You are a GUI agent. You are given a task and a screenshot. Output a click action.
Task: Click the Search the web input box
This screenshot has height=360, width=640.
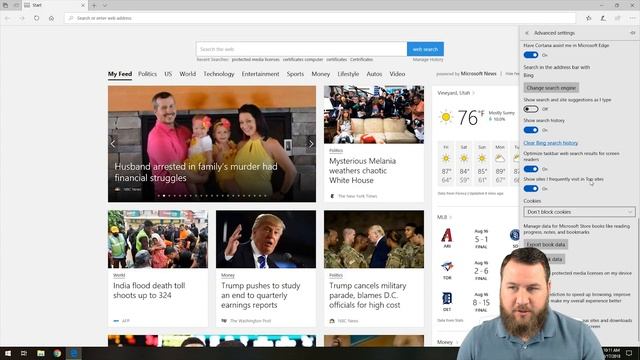301,49
